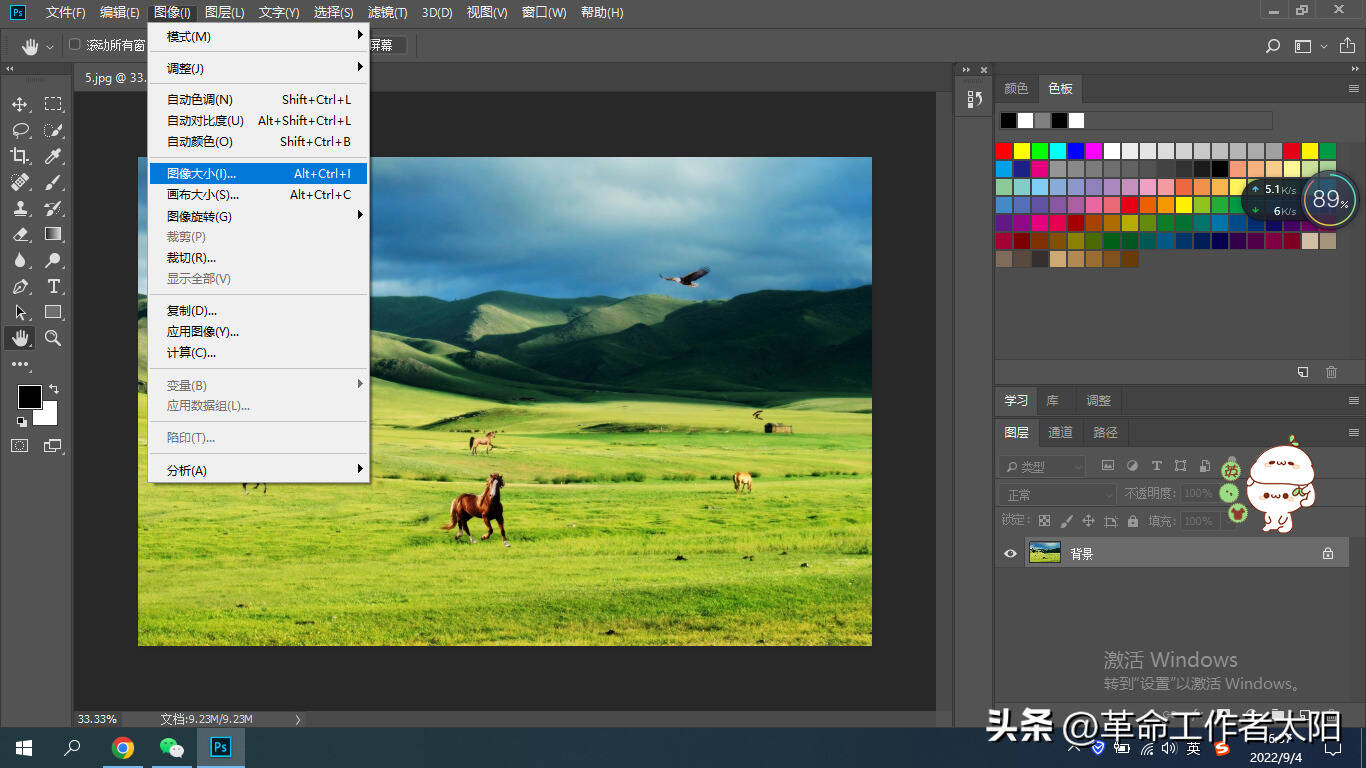Switch to the 通道 tab
The height and width of the screenshot is (768, 1366).
click(1060, 432)
